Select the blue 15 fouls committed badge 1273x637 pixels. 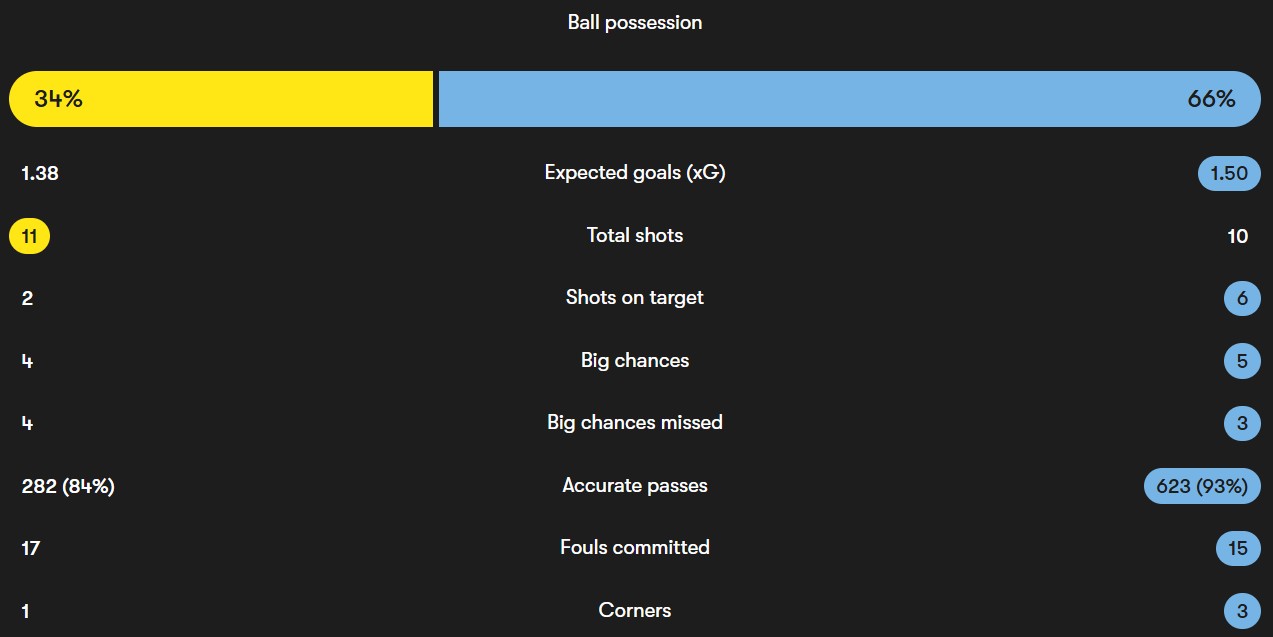coord(1238,548)
